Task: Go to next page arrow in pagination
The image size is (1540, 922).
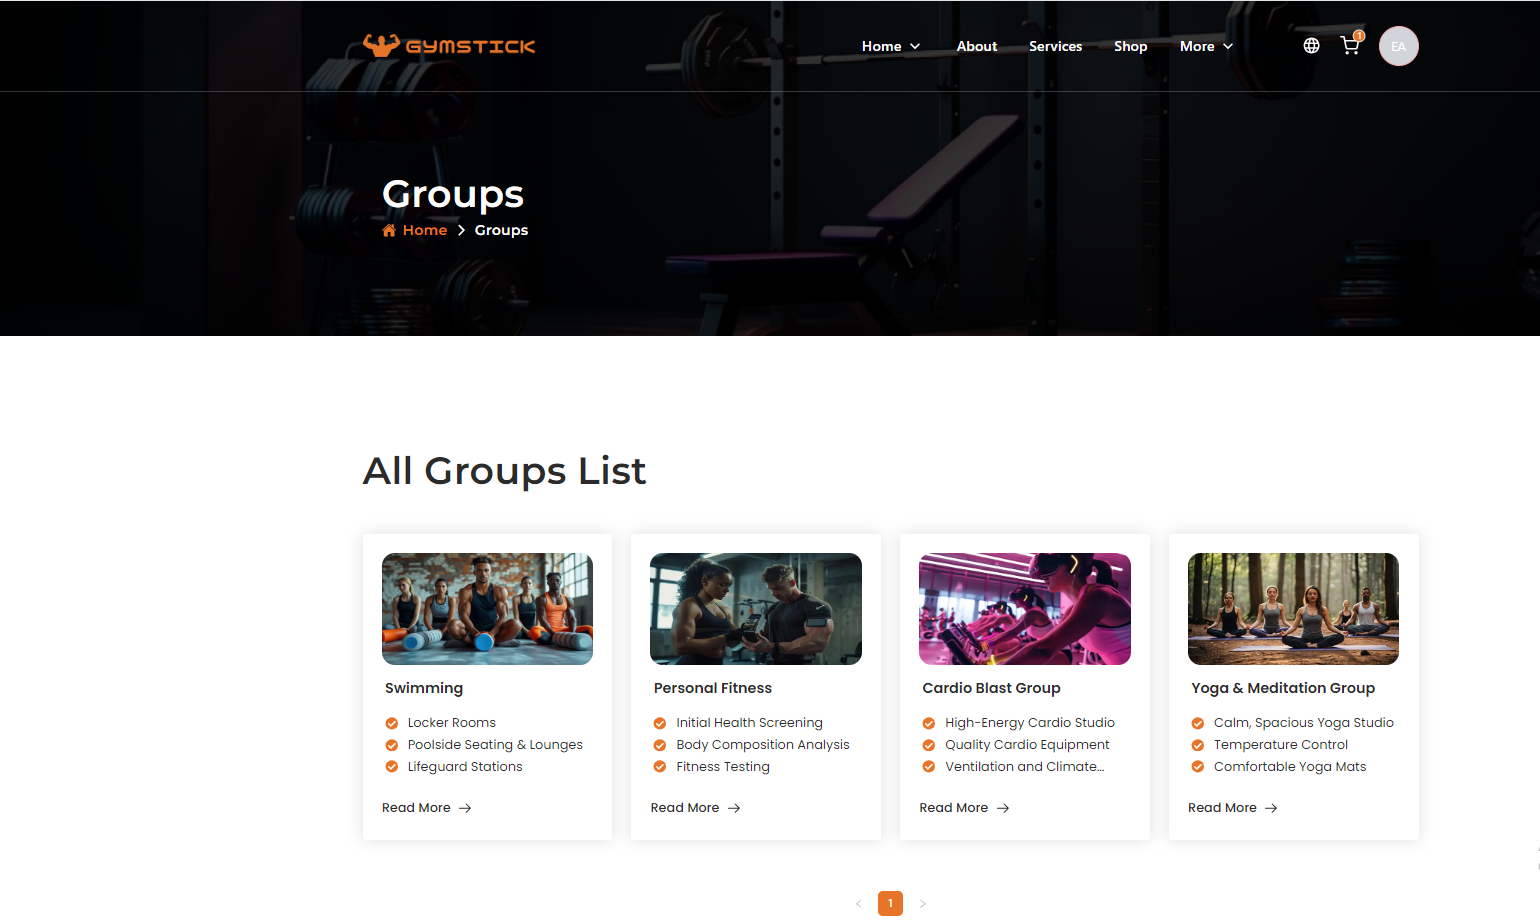Action: coord(922,903)
